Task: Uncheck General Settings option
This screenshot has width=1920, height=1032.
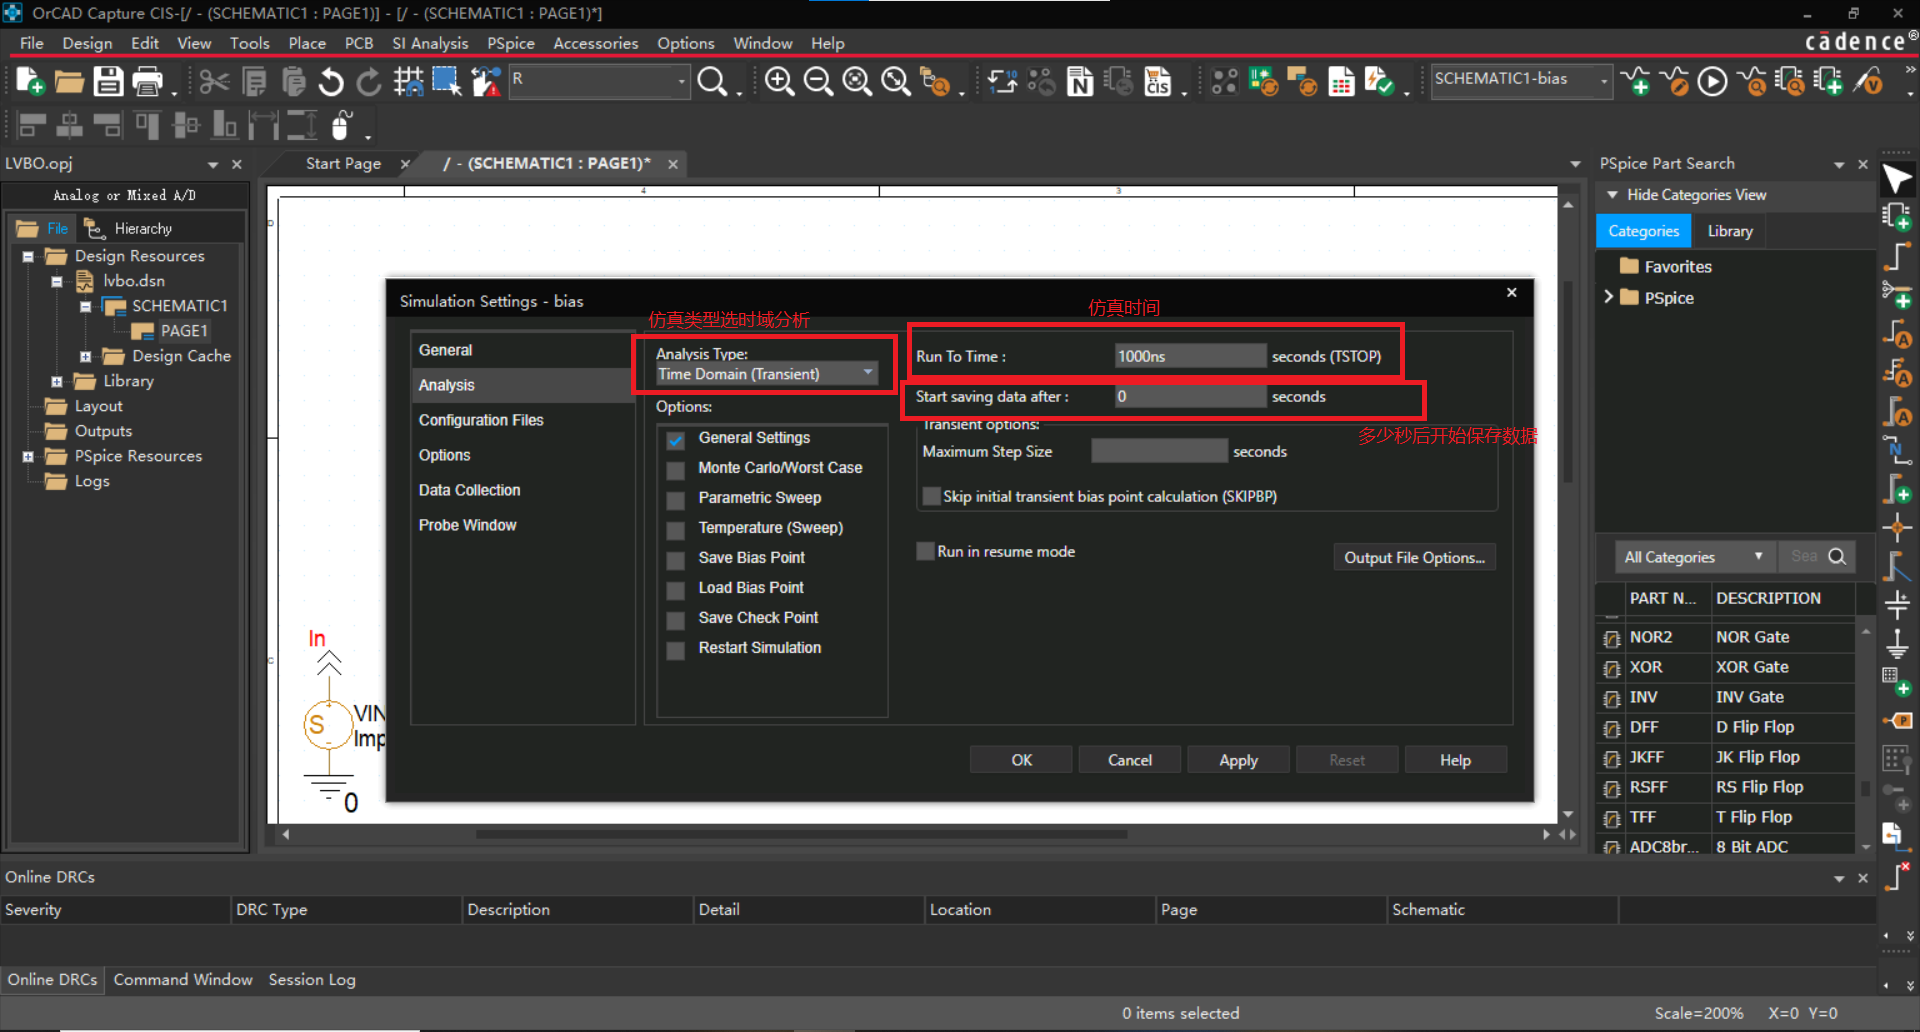Action: click(676, 440)
